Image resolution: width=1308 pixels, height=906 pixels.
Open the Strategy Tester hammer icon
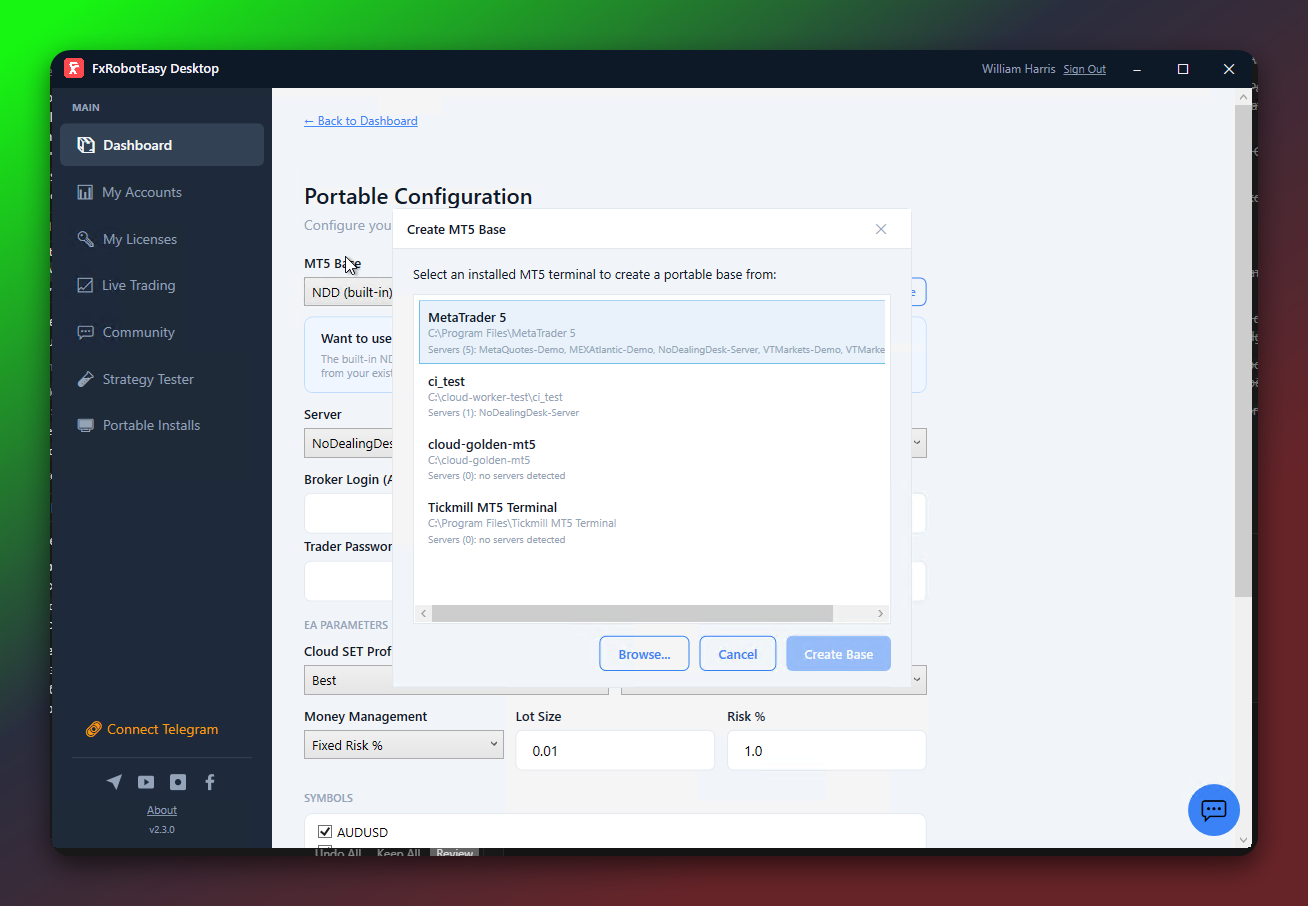(x=85, y=379)
